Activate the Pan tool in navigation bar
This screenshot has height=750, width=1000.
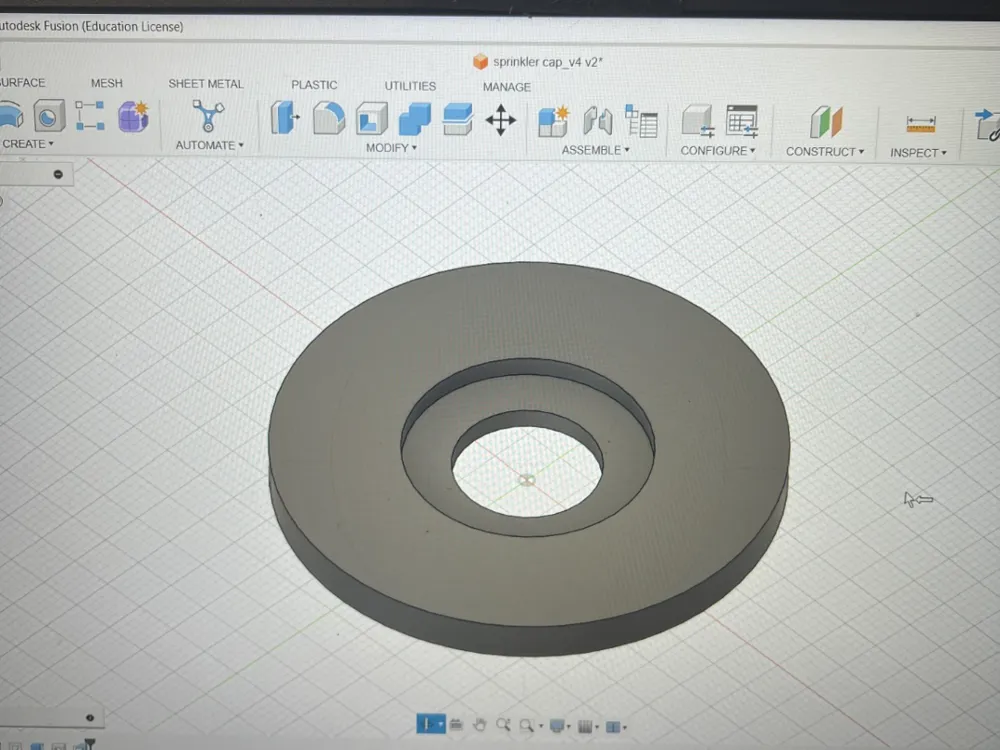(x=480, y=725)
